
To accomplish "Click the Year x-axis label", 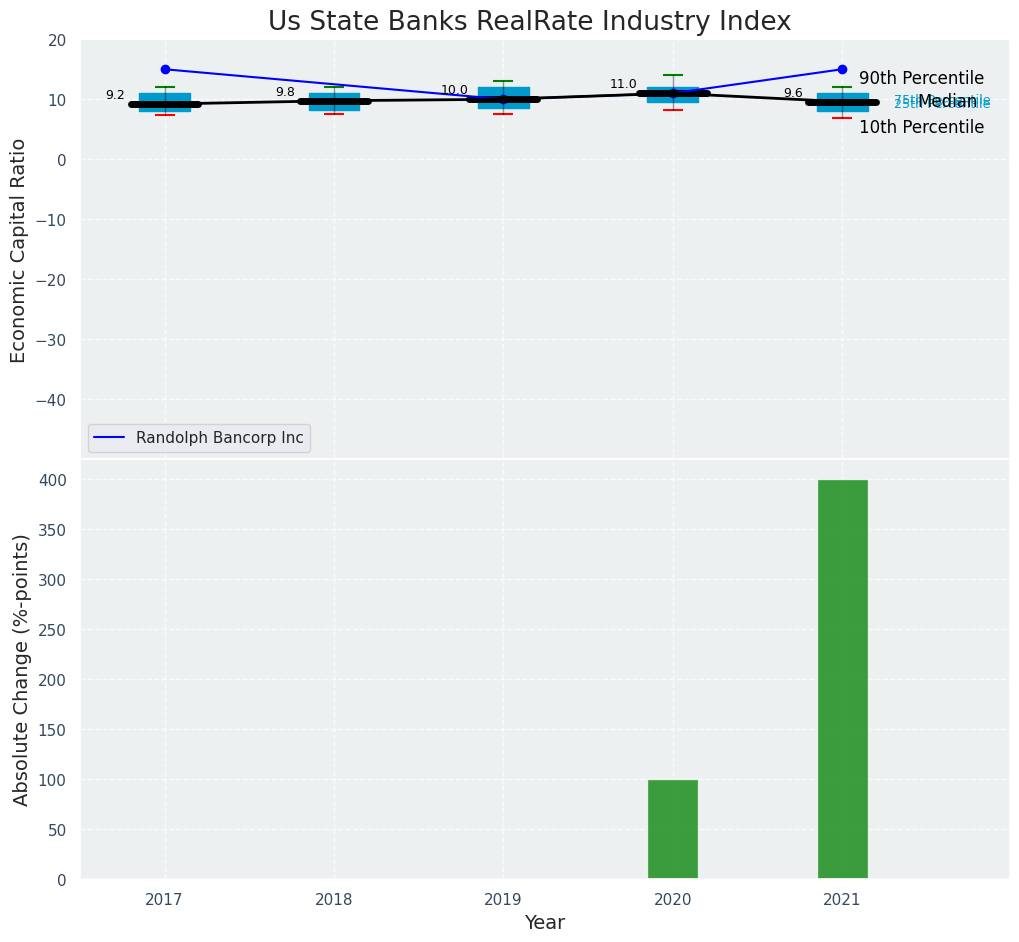I will pyautogui.click(x=545, y=923).
